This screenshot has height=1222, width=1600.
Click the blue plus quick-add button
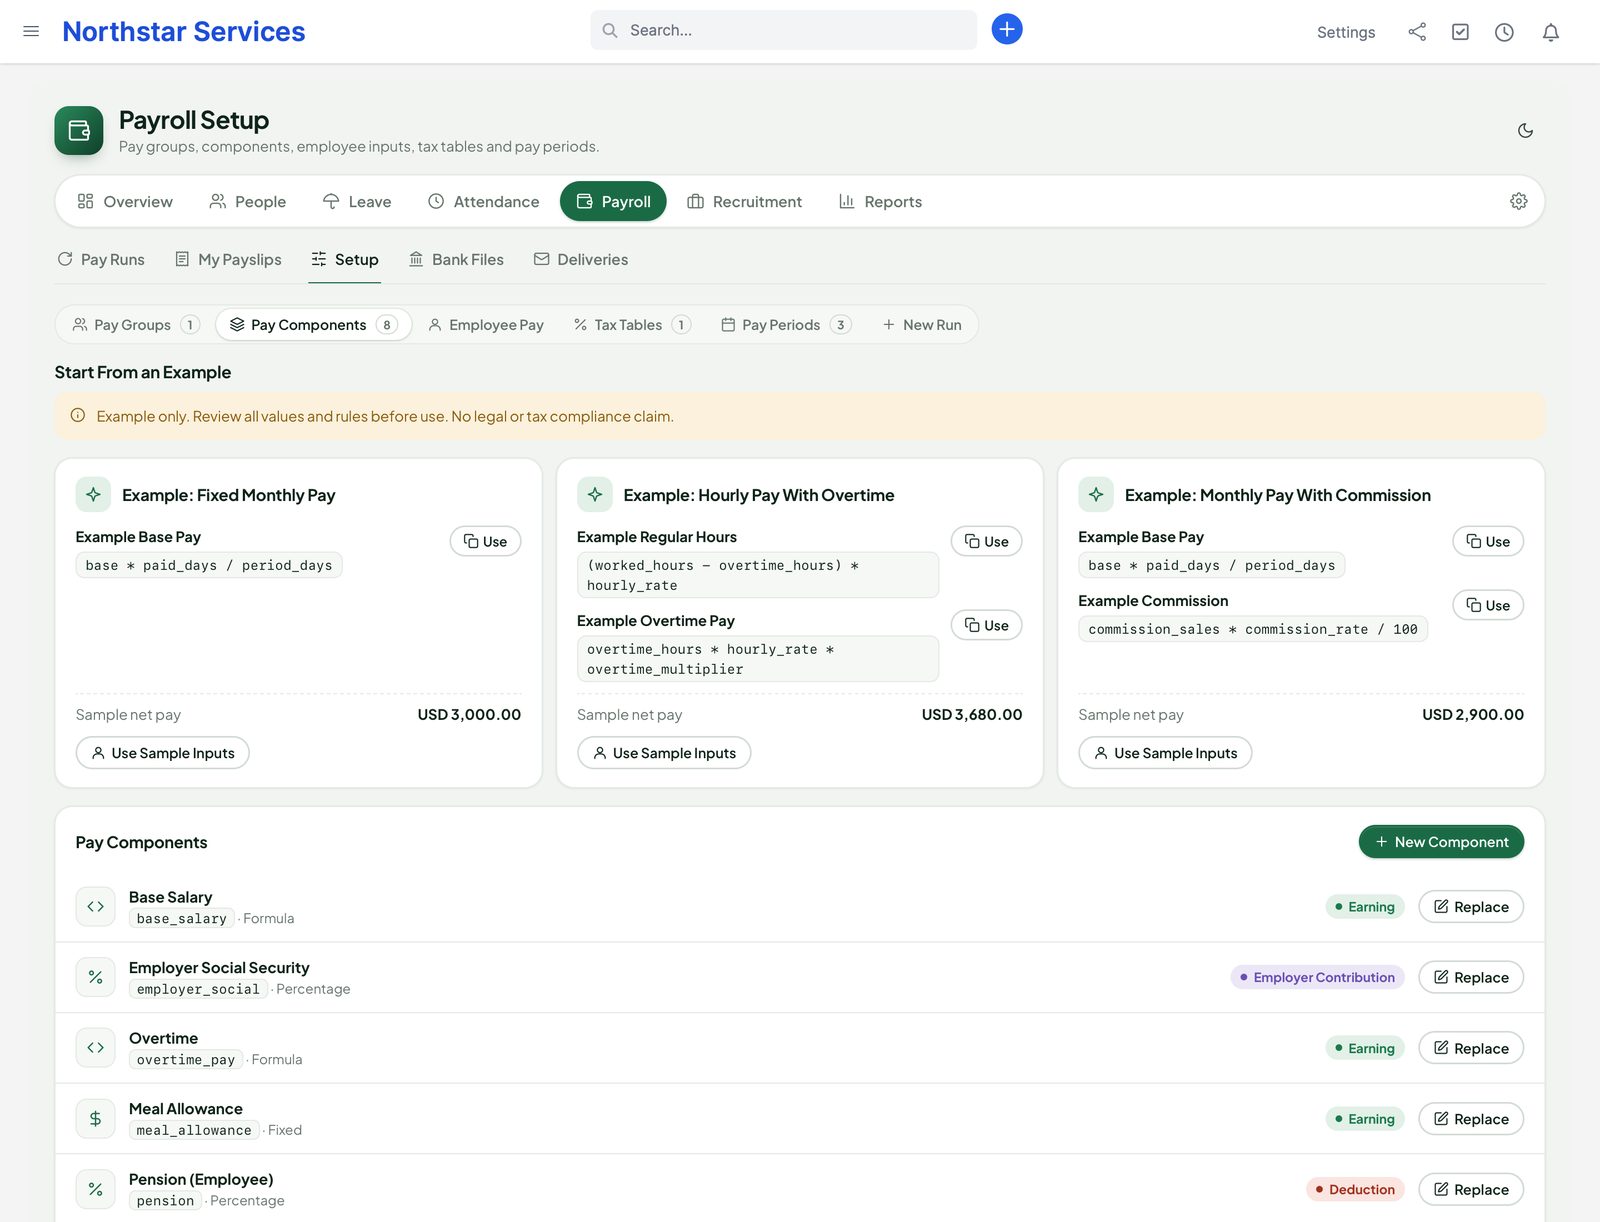point(1007,29)
